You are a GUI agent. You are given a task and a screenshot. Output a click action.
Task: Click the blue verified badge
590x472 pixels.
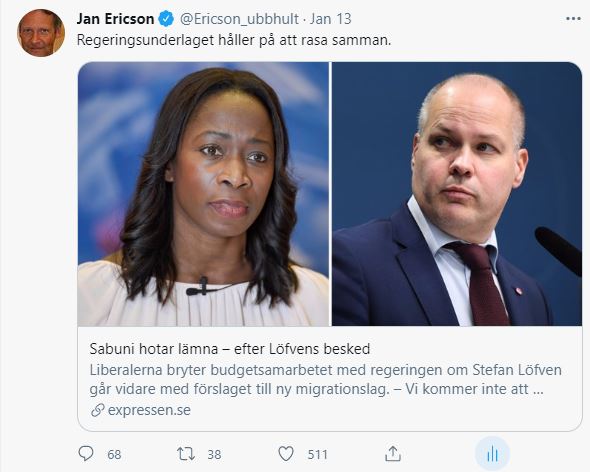pyautogui.click(x=166, y=19)
